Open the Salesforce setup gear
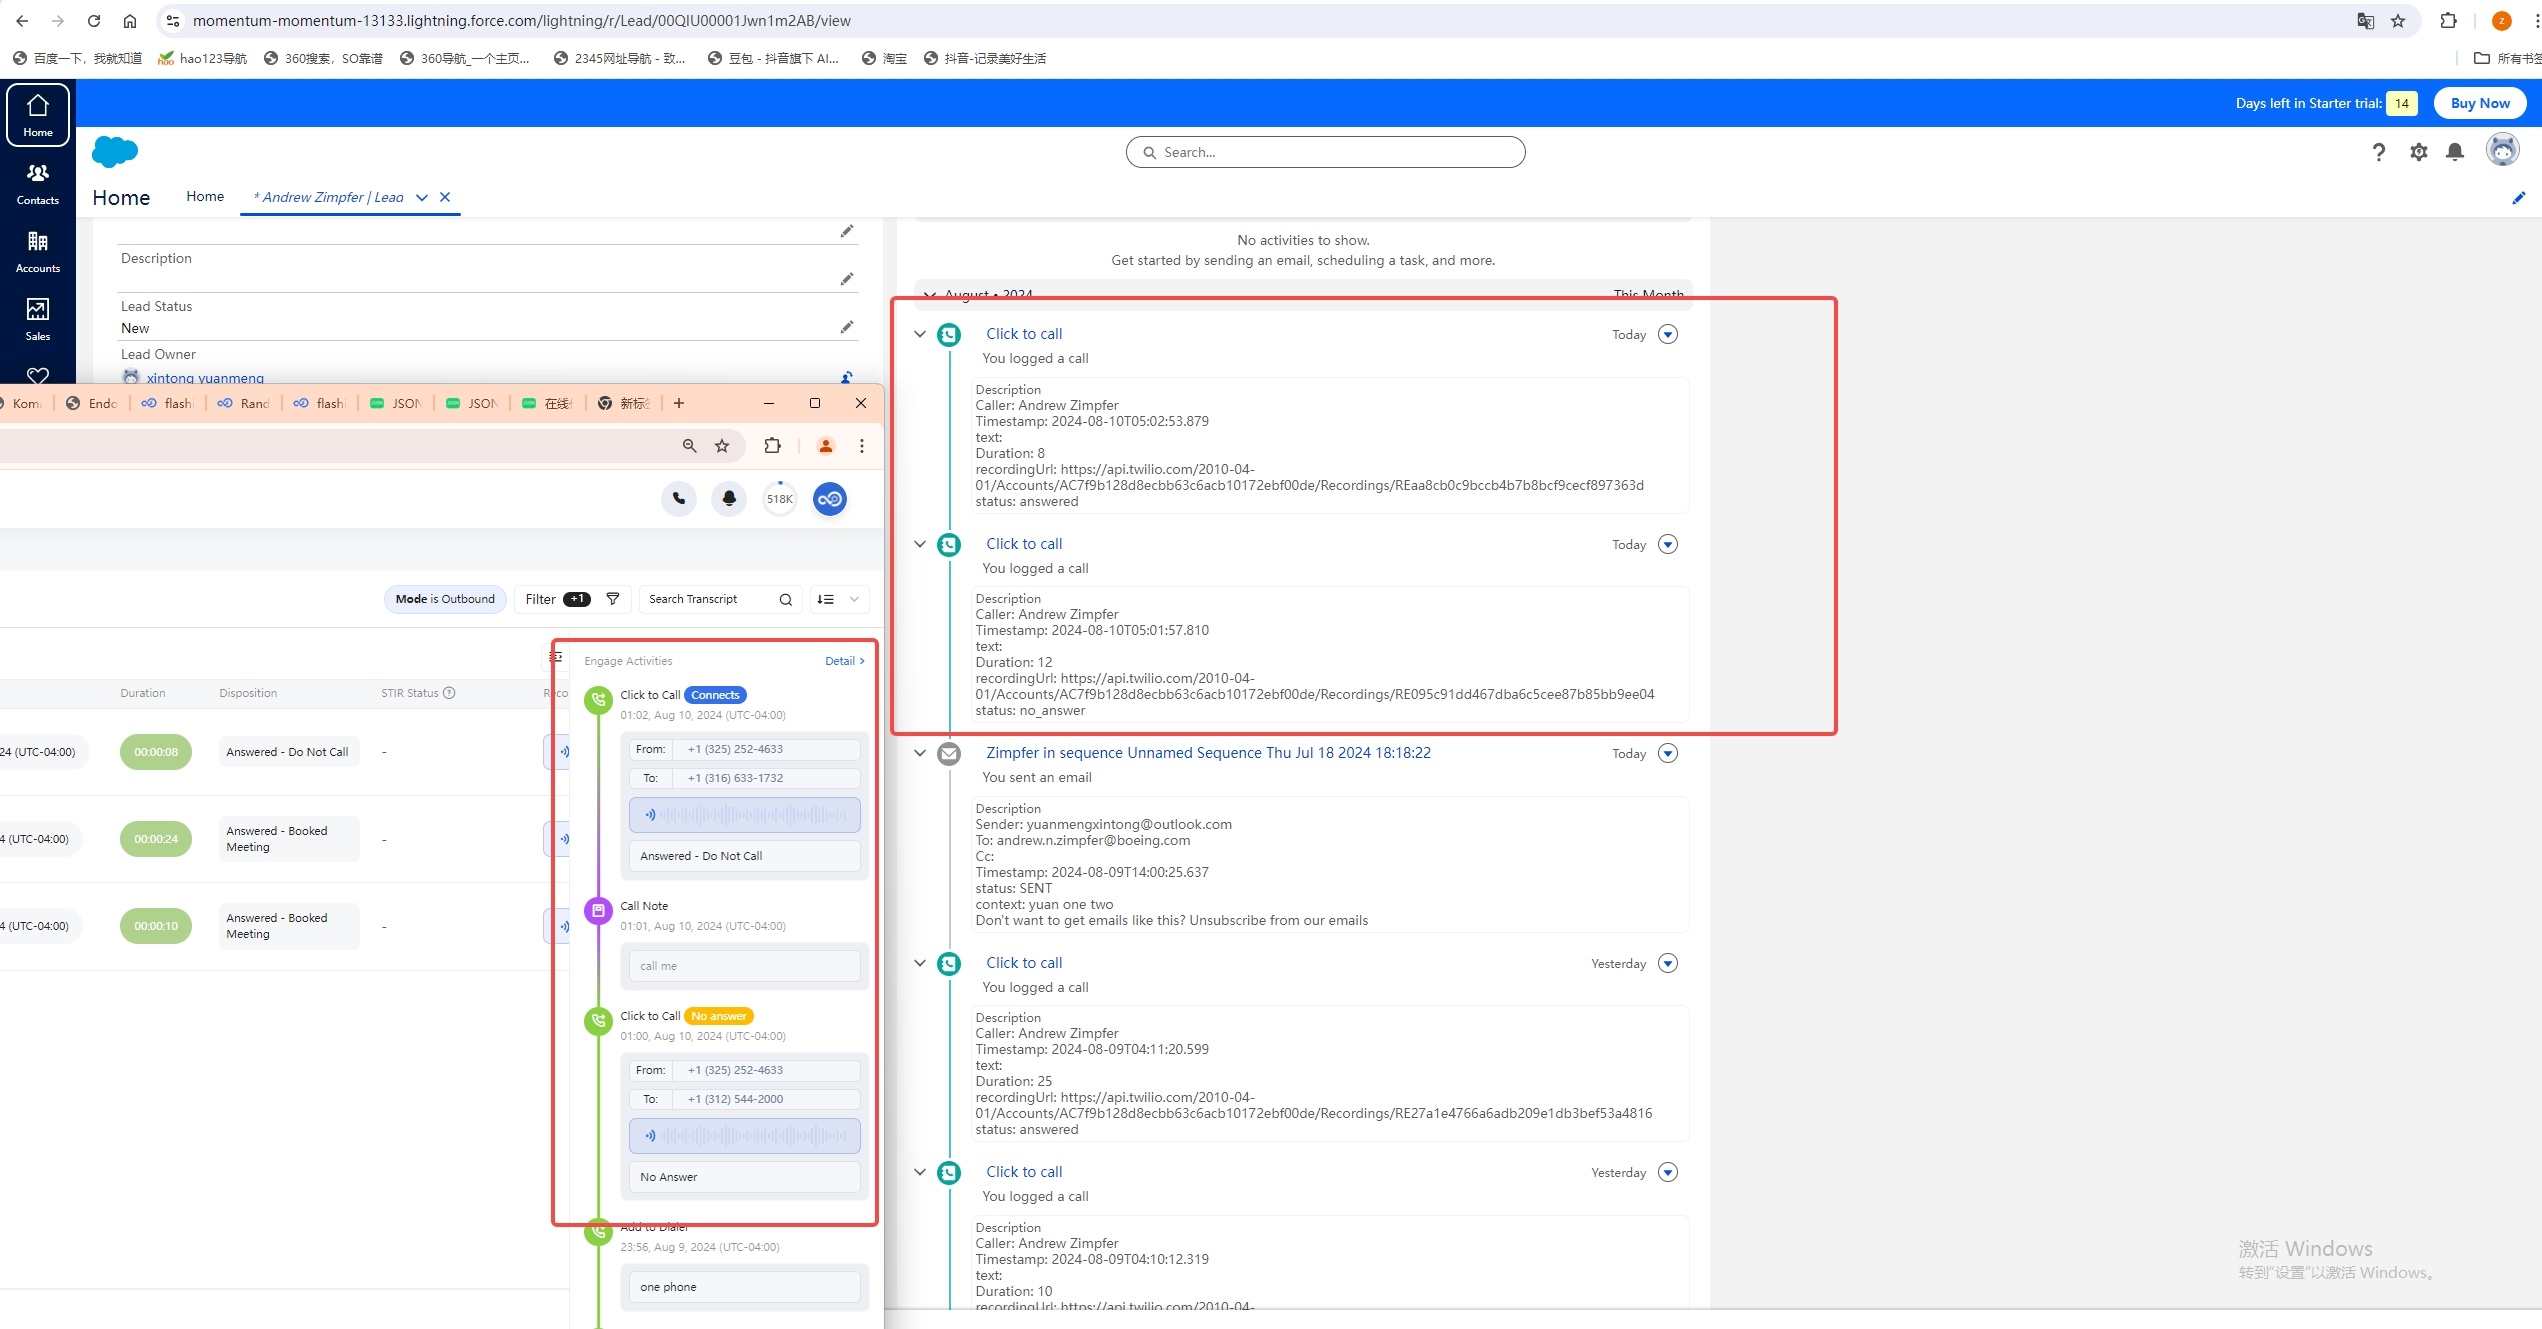 [2418, 152]
